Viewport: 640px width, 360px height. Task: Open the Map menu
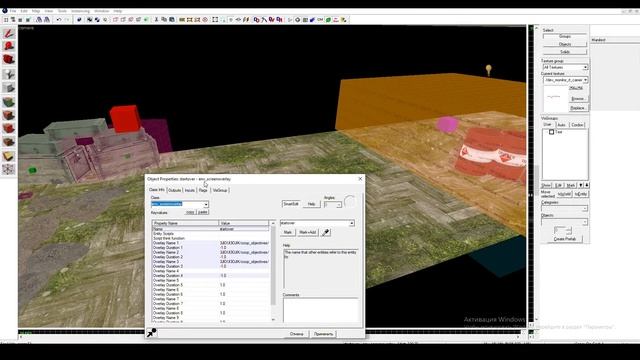36,11
